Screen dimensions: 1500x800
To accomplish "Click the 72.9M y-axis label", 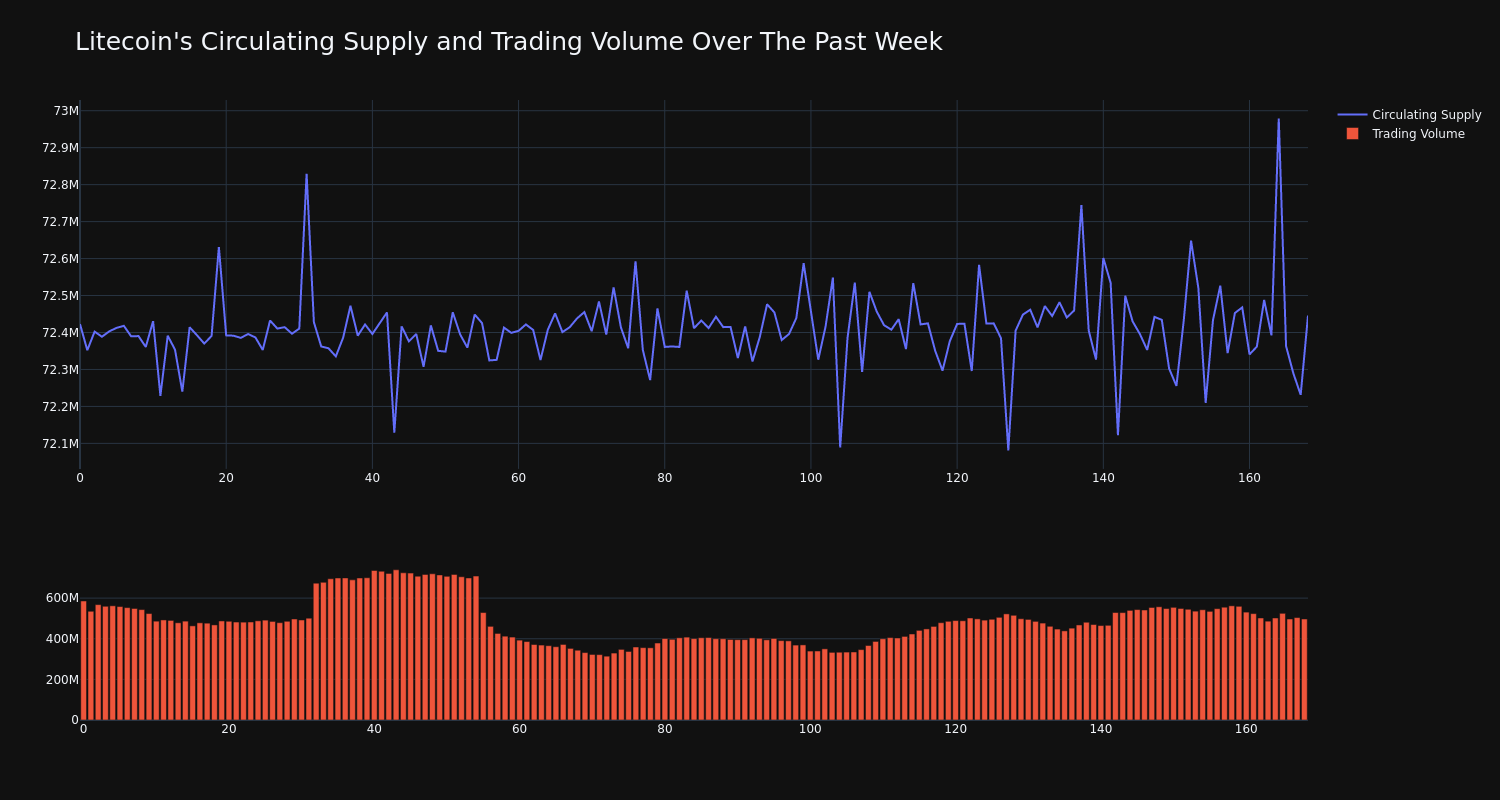I will coord(60,148).
